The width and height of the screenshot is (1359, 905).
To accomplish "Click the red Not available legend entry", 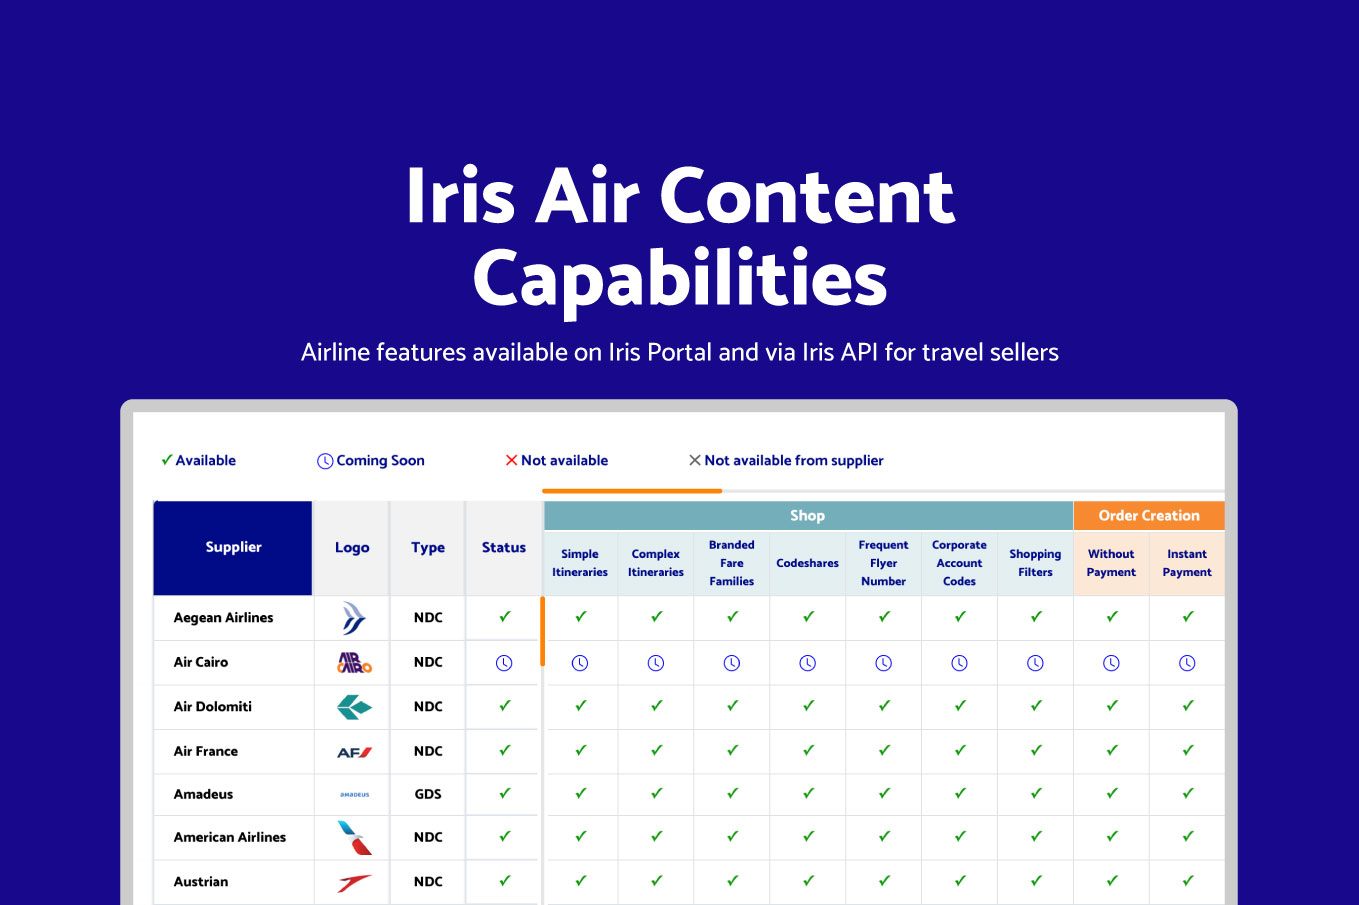I will [x=557, y=461].
